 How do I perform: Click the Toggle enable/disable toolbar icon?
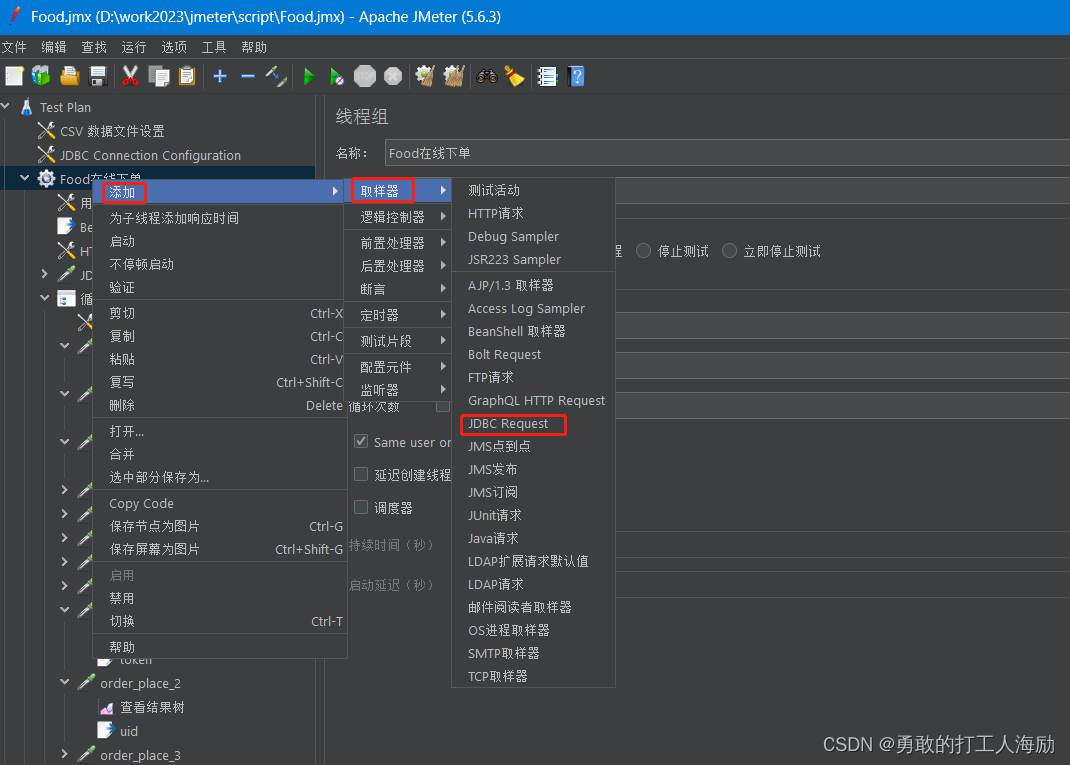pos(276,76)
